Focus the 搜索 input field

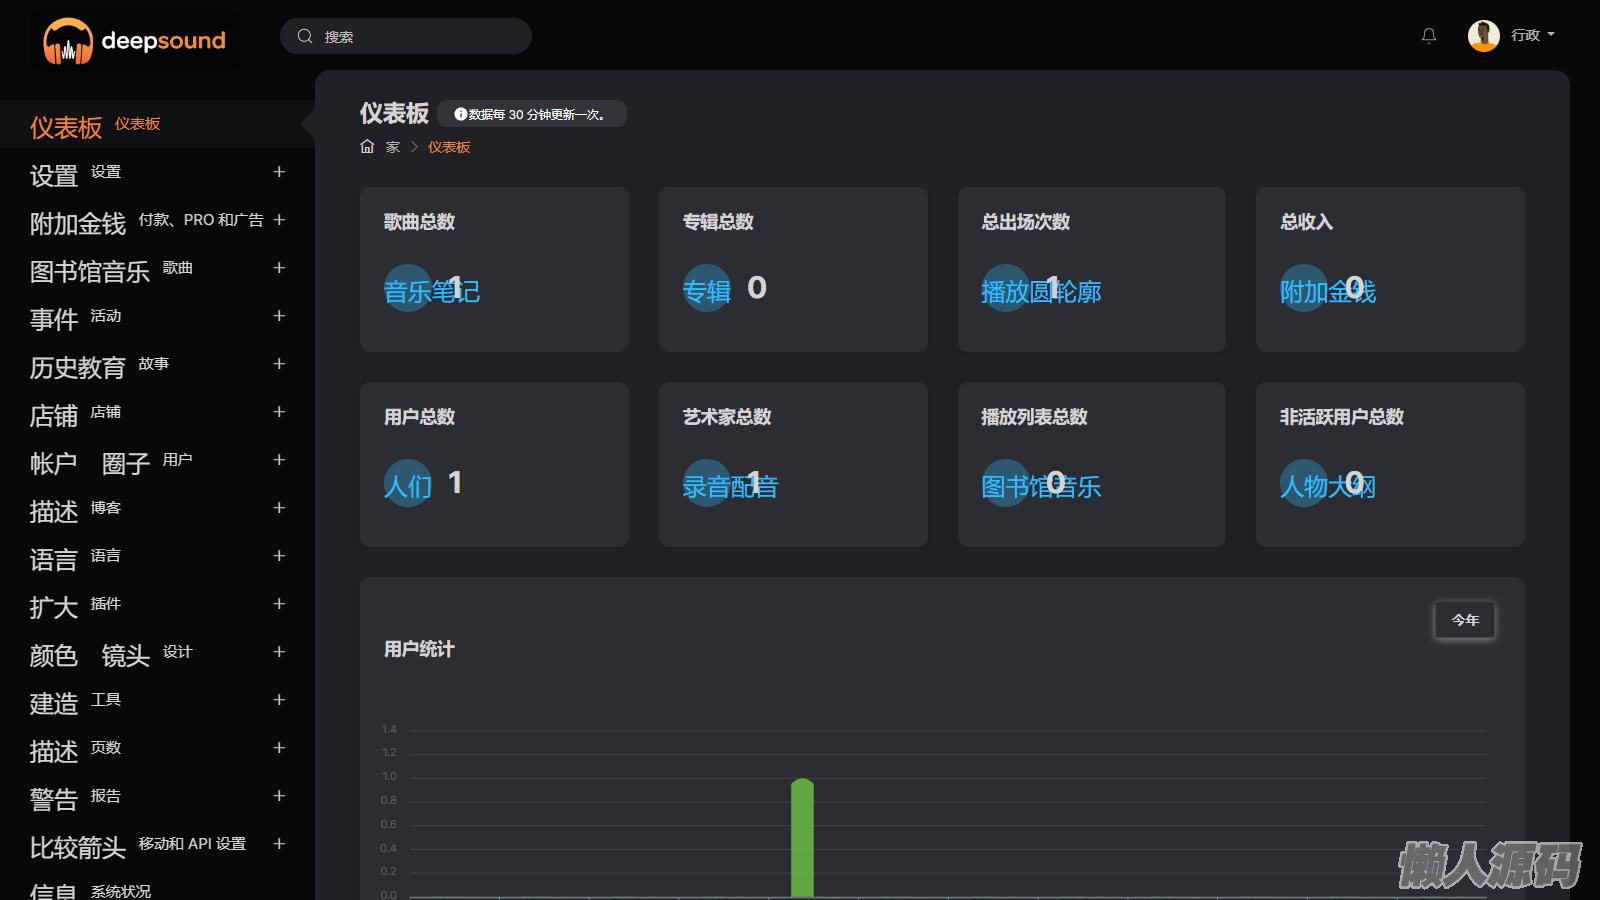(x=420, y=36)
